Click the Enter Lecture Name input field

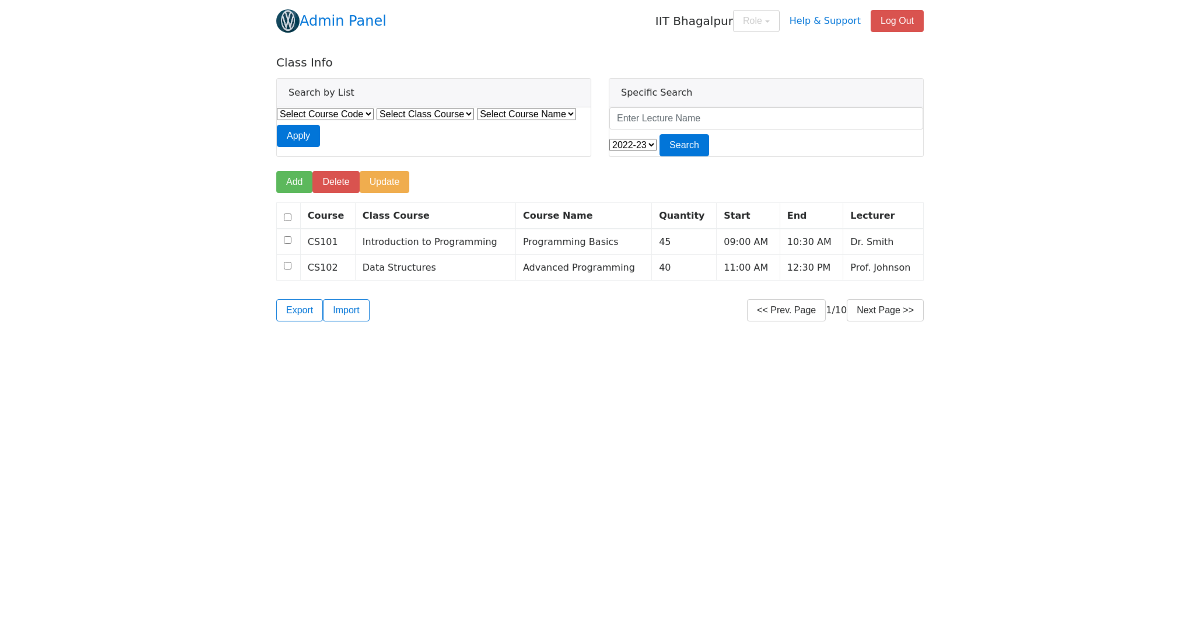point(766,118)
